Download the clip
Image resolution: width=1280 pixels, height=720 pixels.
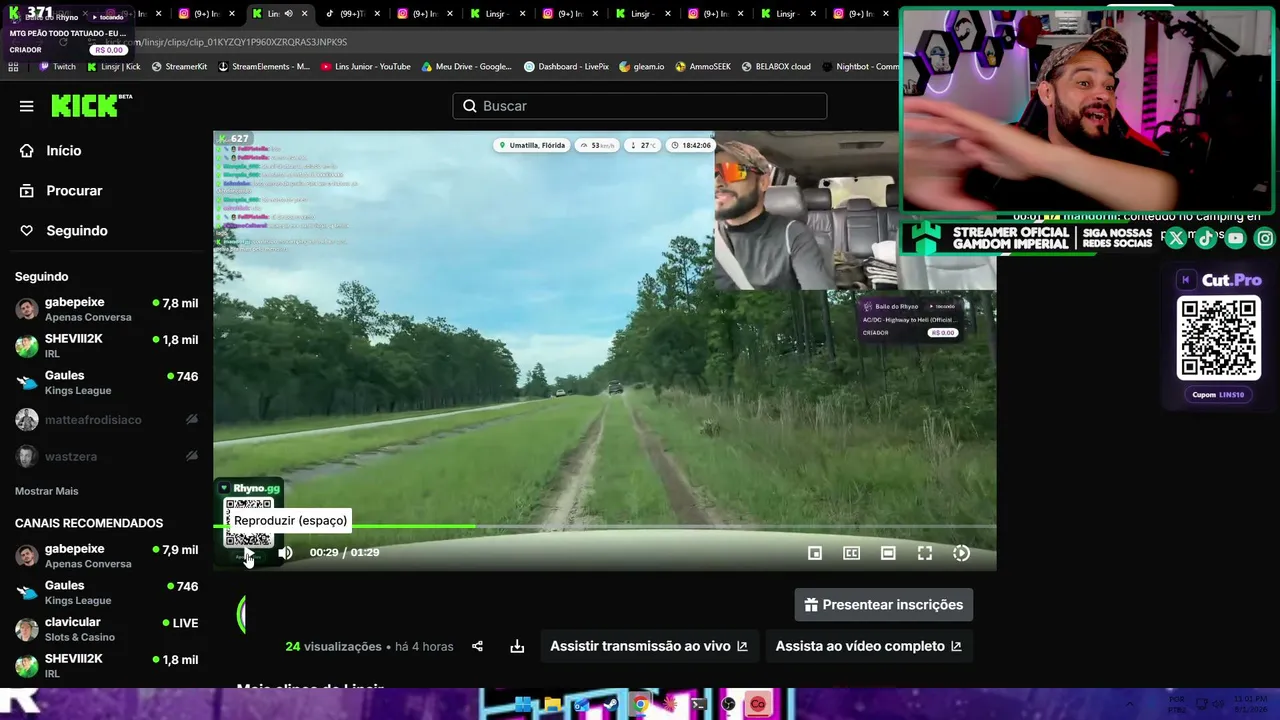tap(517, 646)
